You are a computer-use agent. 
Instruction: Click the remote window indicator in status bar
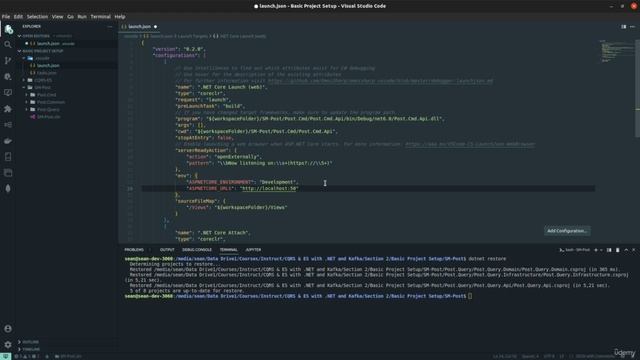tap(5, 356)
